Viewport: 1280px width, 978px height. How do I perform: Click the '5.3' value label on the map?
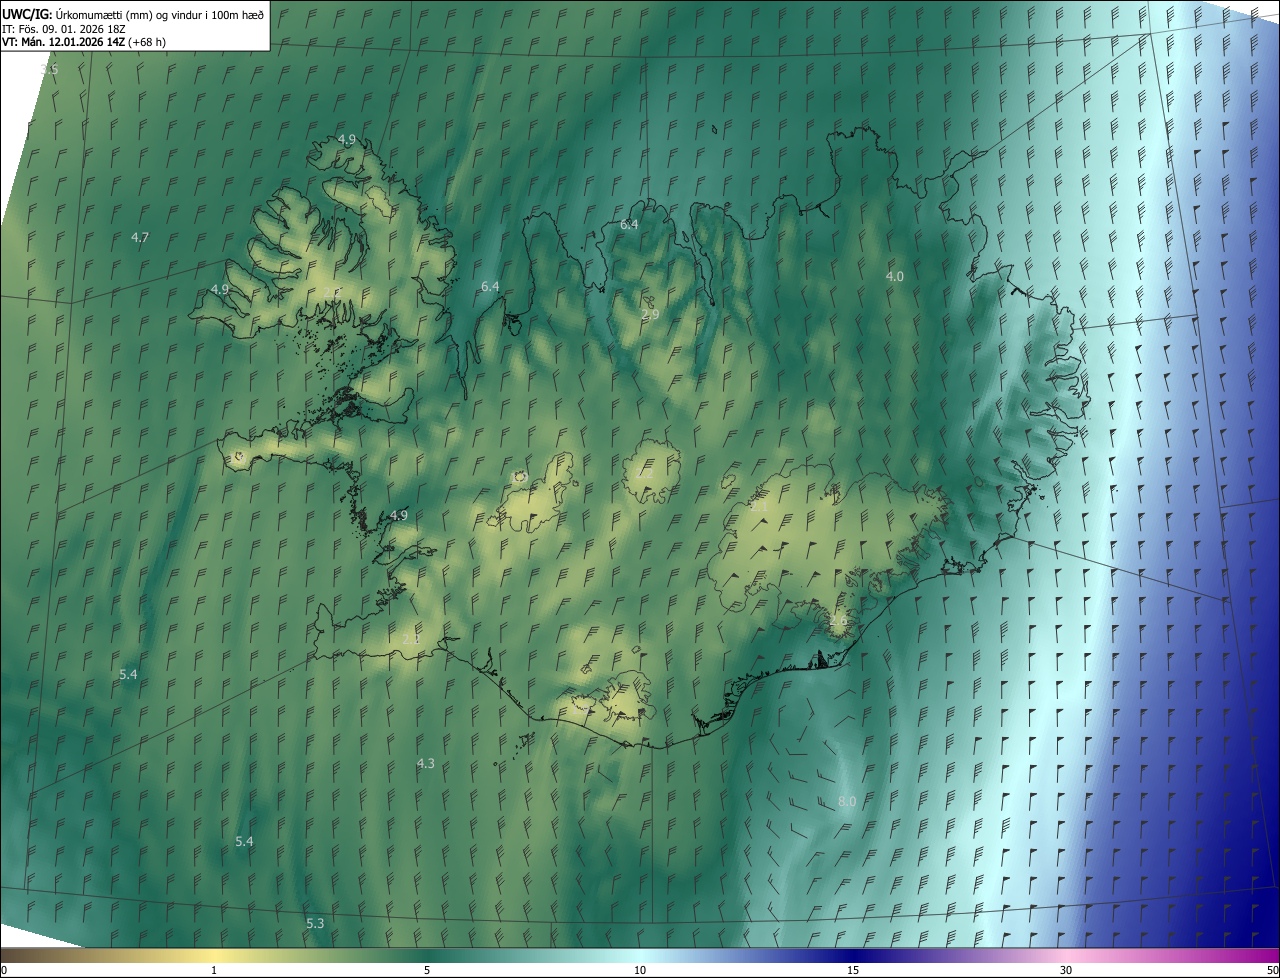315,924
